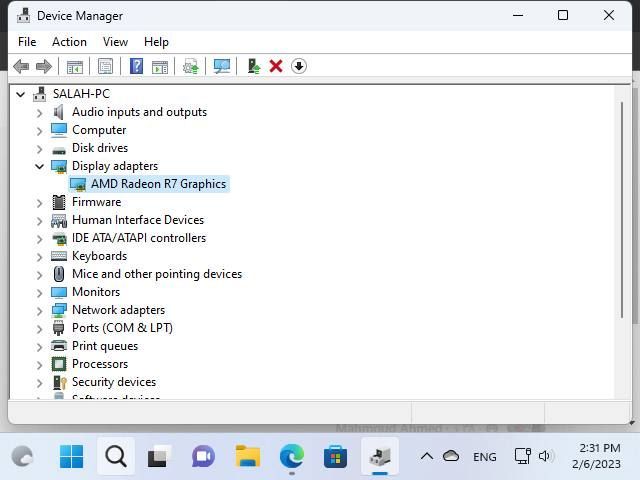The height and width of the screenshot is (480, 640).
Task: Collapse the SALAH-PC root node
Action: (x=20, y=95)
